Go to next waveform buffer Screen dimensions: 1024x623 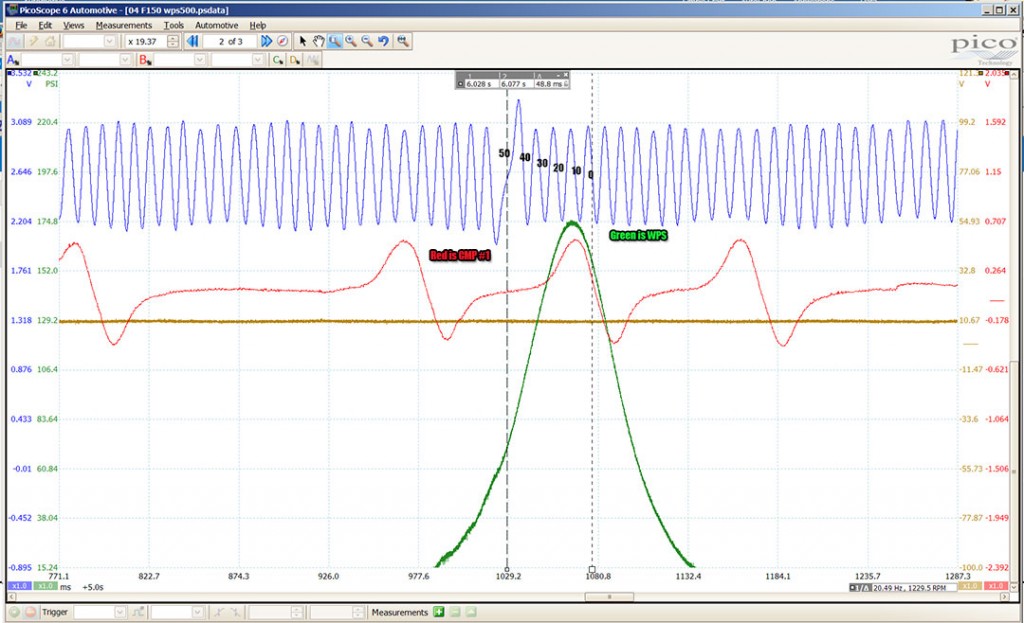pyautogui.click(x=266, y=41)
